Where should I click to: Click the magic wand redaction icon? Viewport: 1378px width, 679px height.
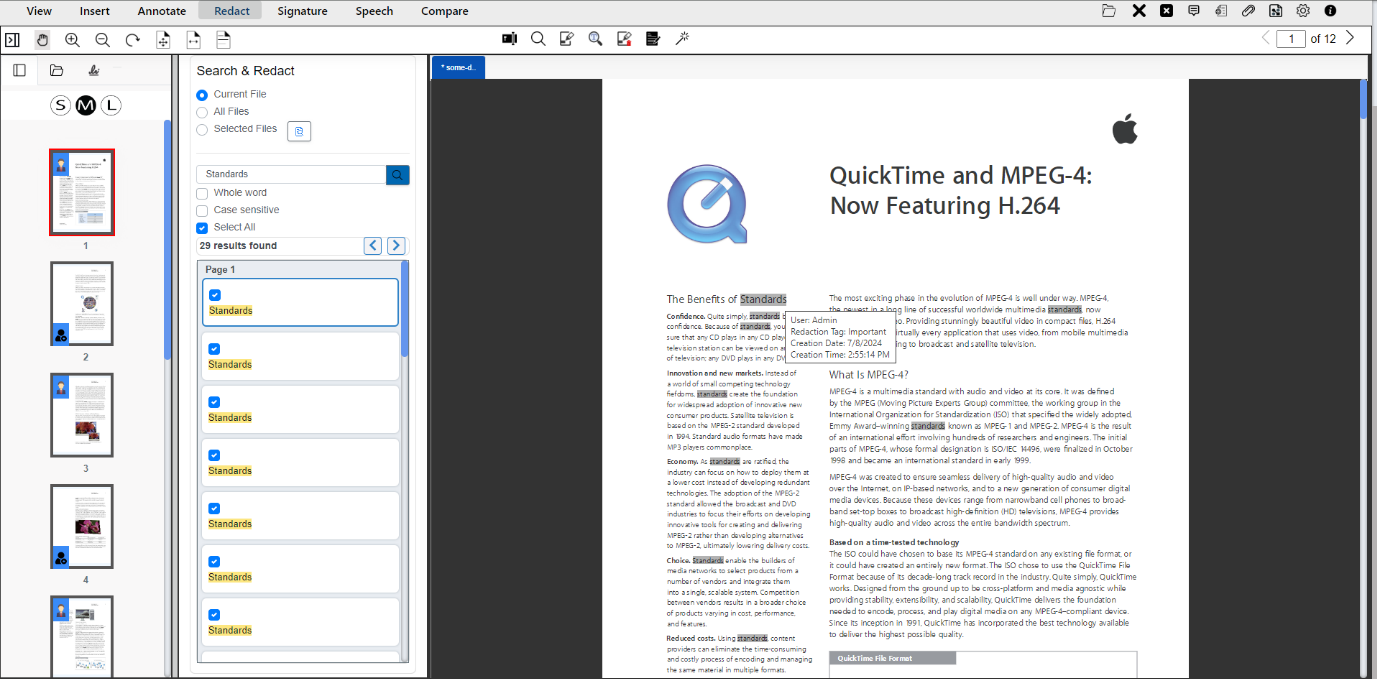[x=683, y=39]
